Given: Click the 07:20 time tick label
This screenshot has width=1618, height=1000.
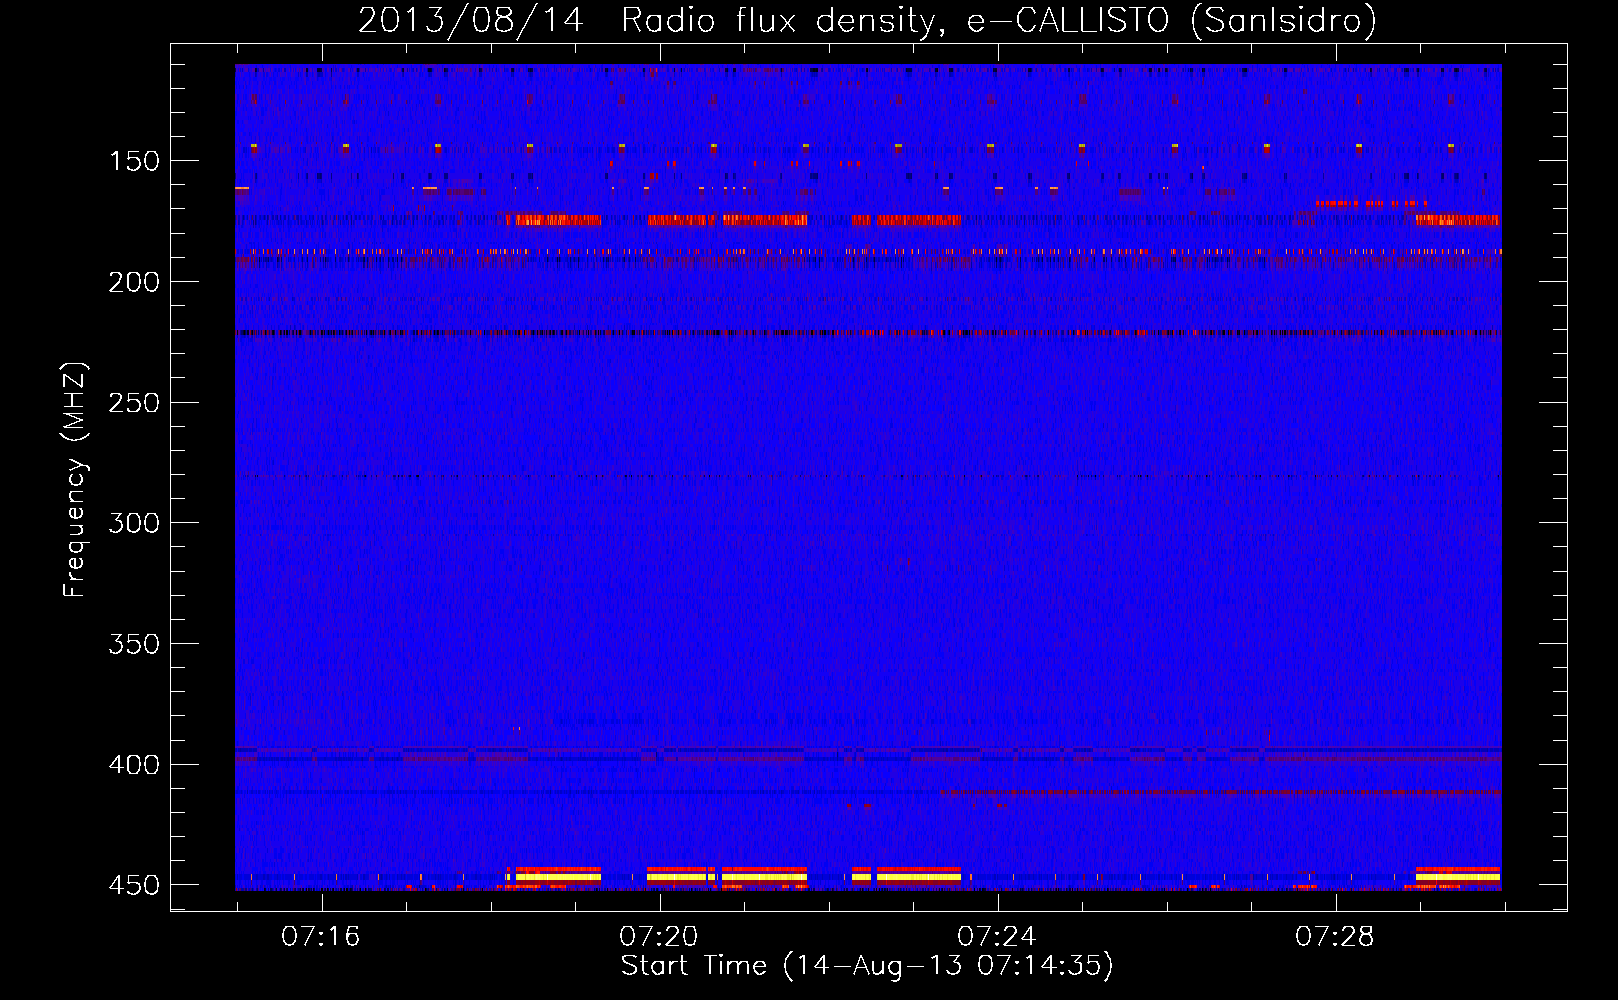Looking at the screenshot, I should coord(658,936).
